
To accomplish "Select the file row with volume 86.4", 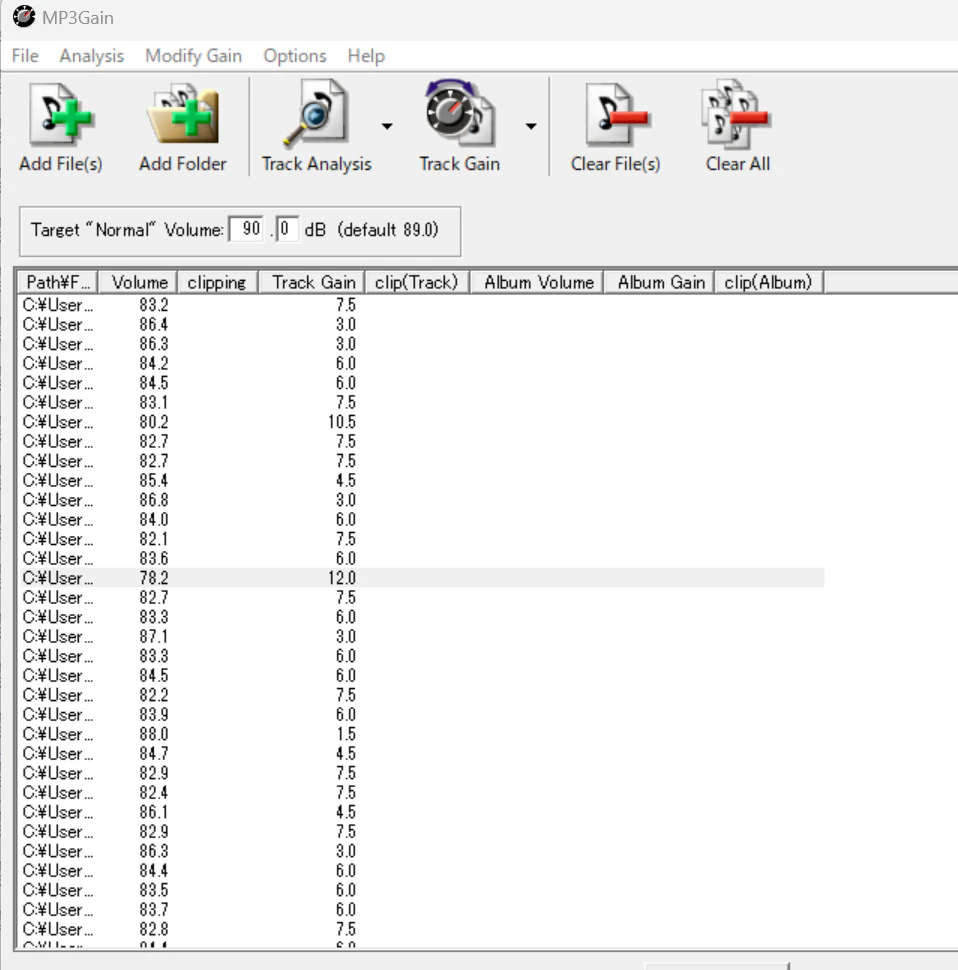I will [x=422, y=324].
